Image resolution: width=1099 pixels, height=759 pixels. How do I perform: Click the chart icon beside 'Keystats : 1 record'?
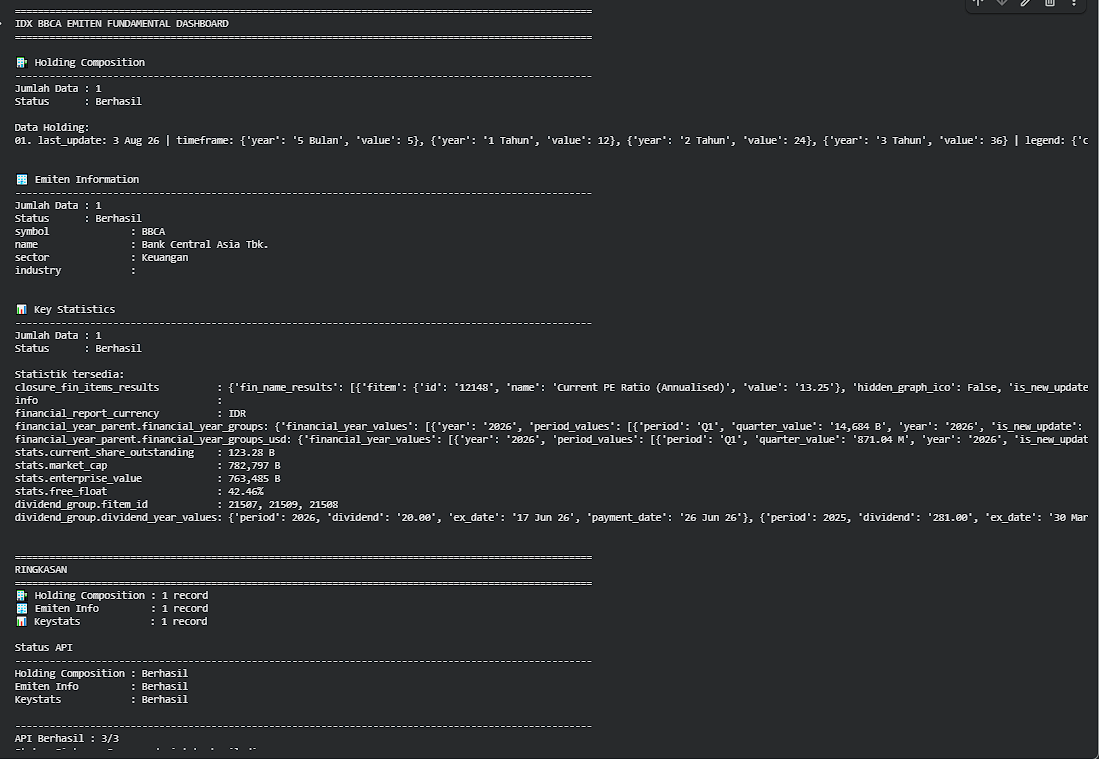(x=22, y=622)
